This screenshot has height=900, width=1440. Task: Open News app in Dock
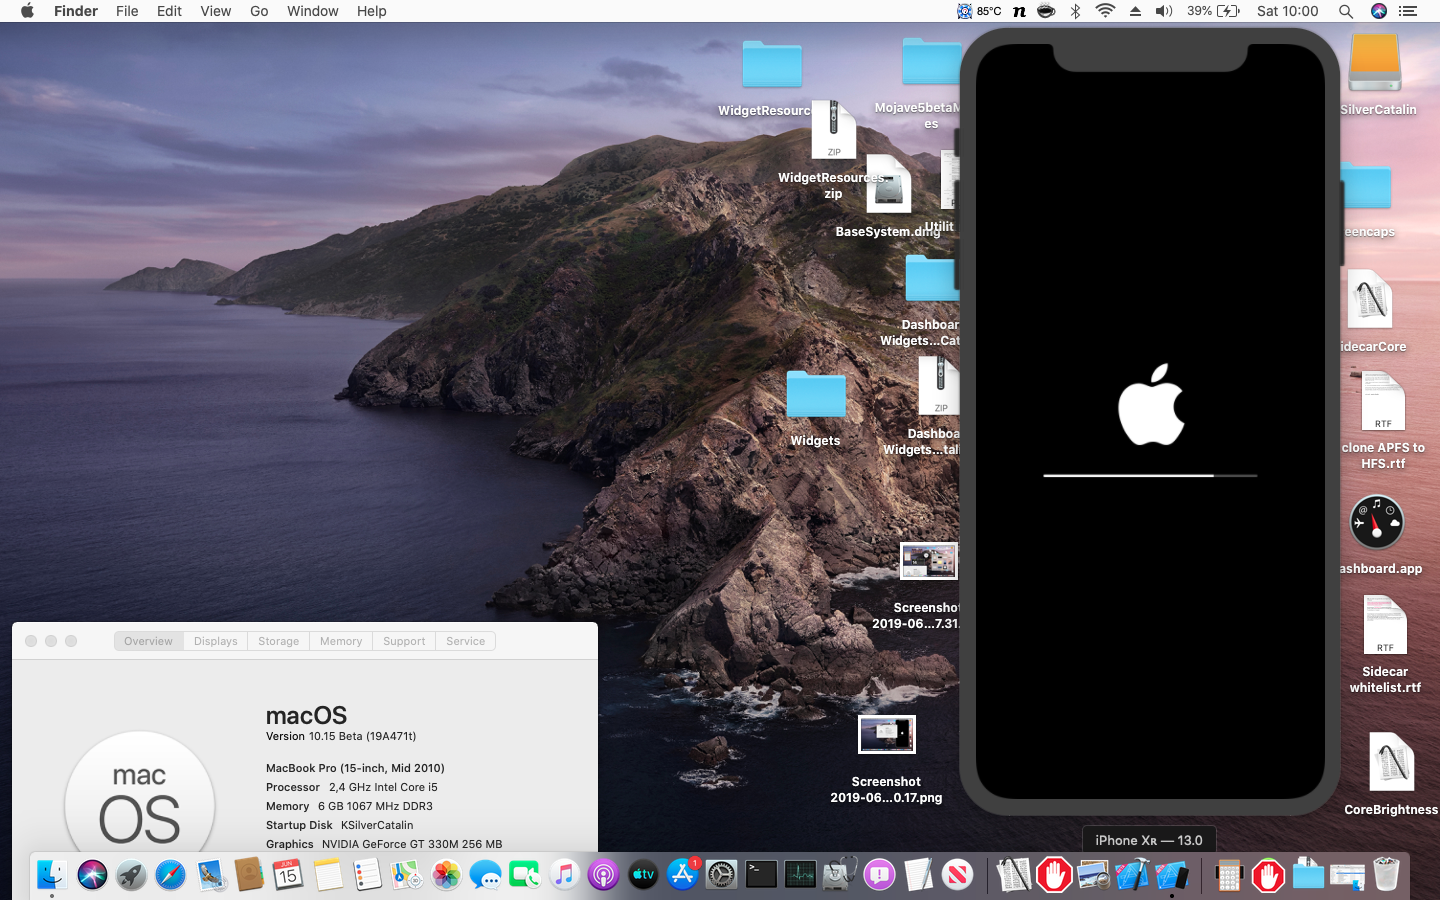pyautogui.click(x=957, y=875)
